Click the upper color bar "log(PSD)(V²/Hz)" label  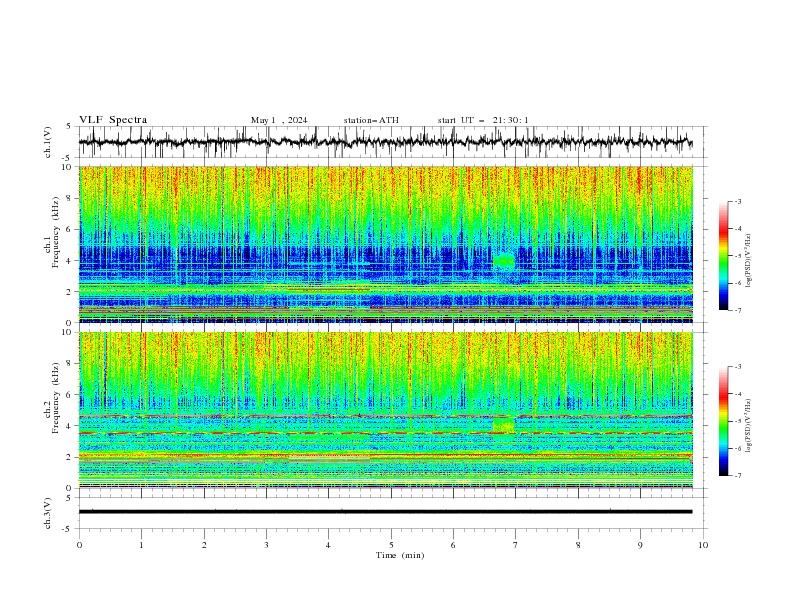[748, 261]
